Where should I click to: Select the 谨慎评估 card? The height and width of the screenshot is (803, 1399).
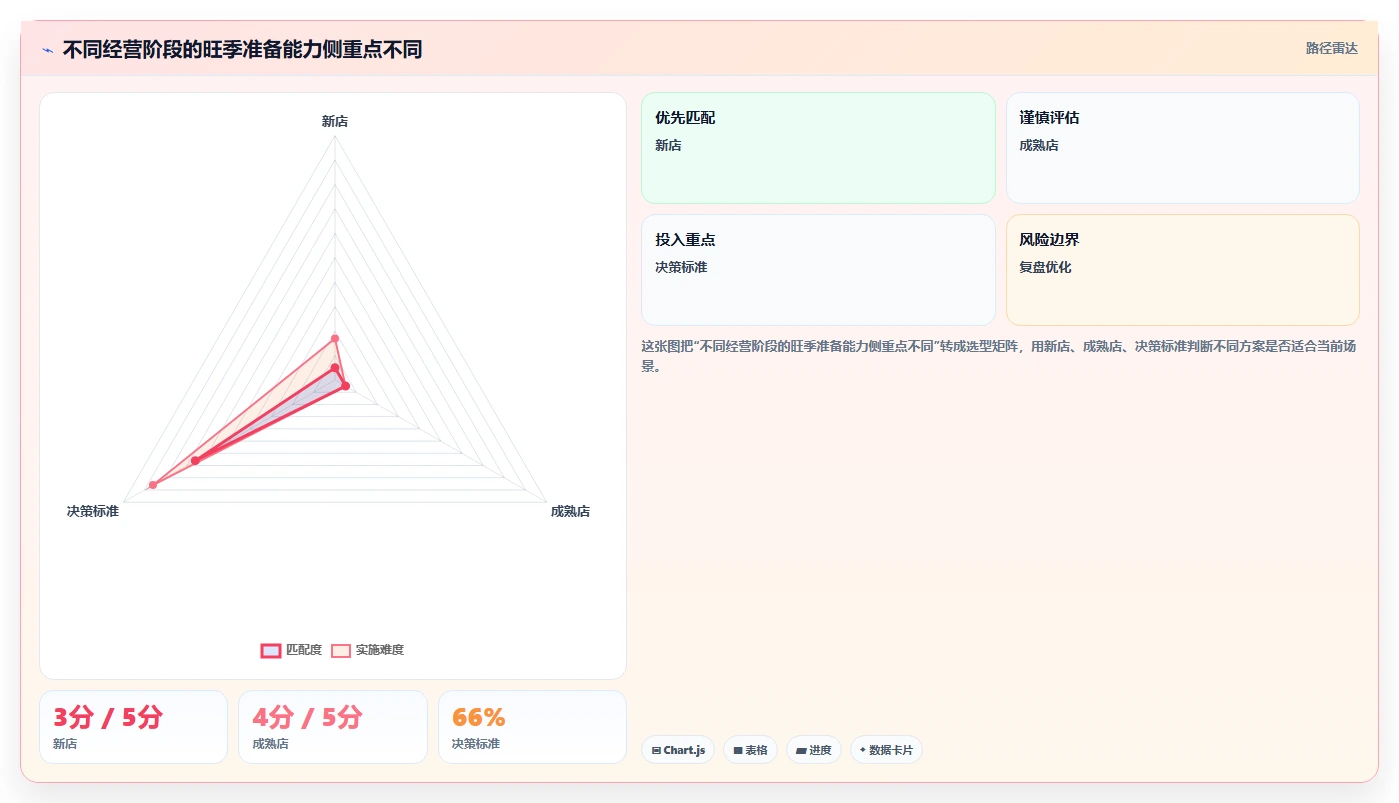pos(1183,148)
